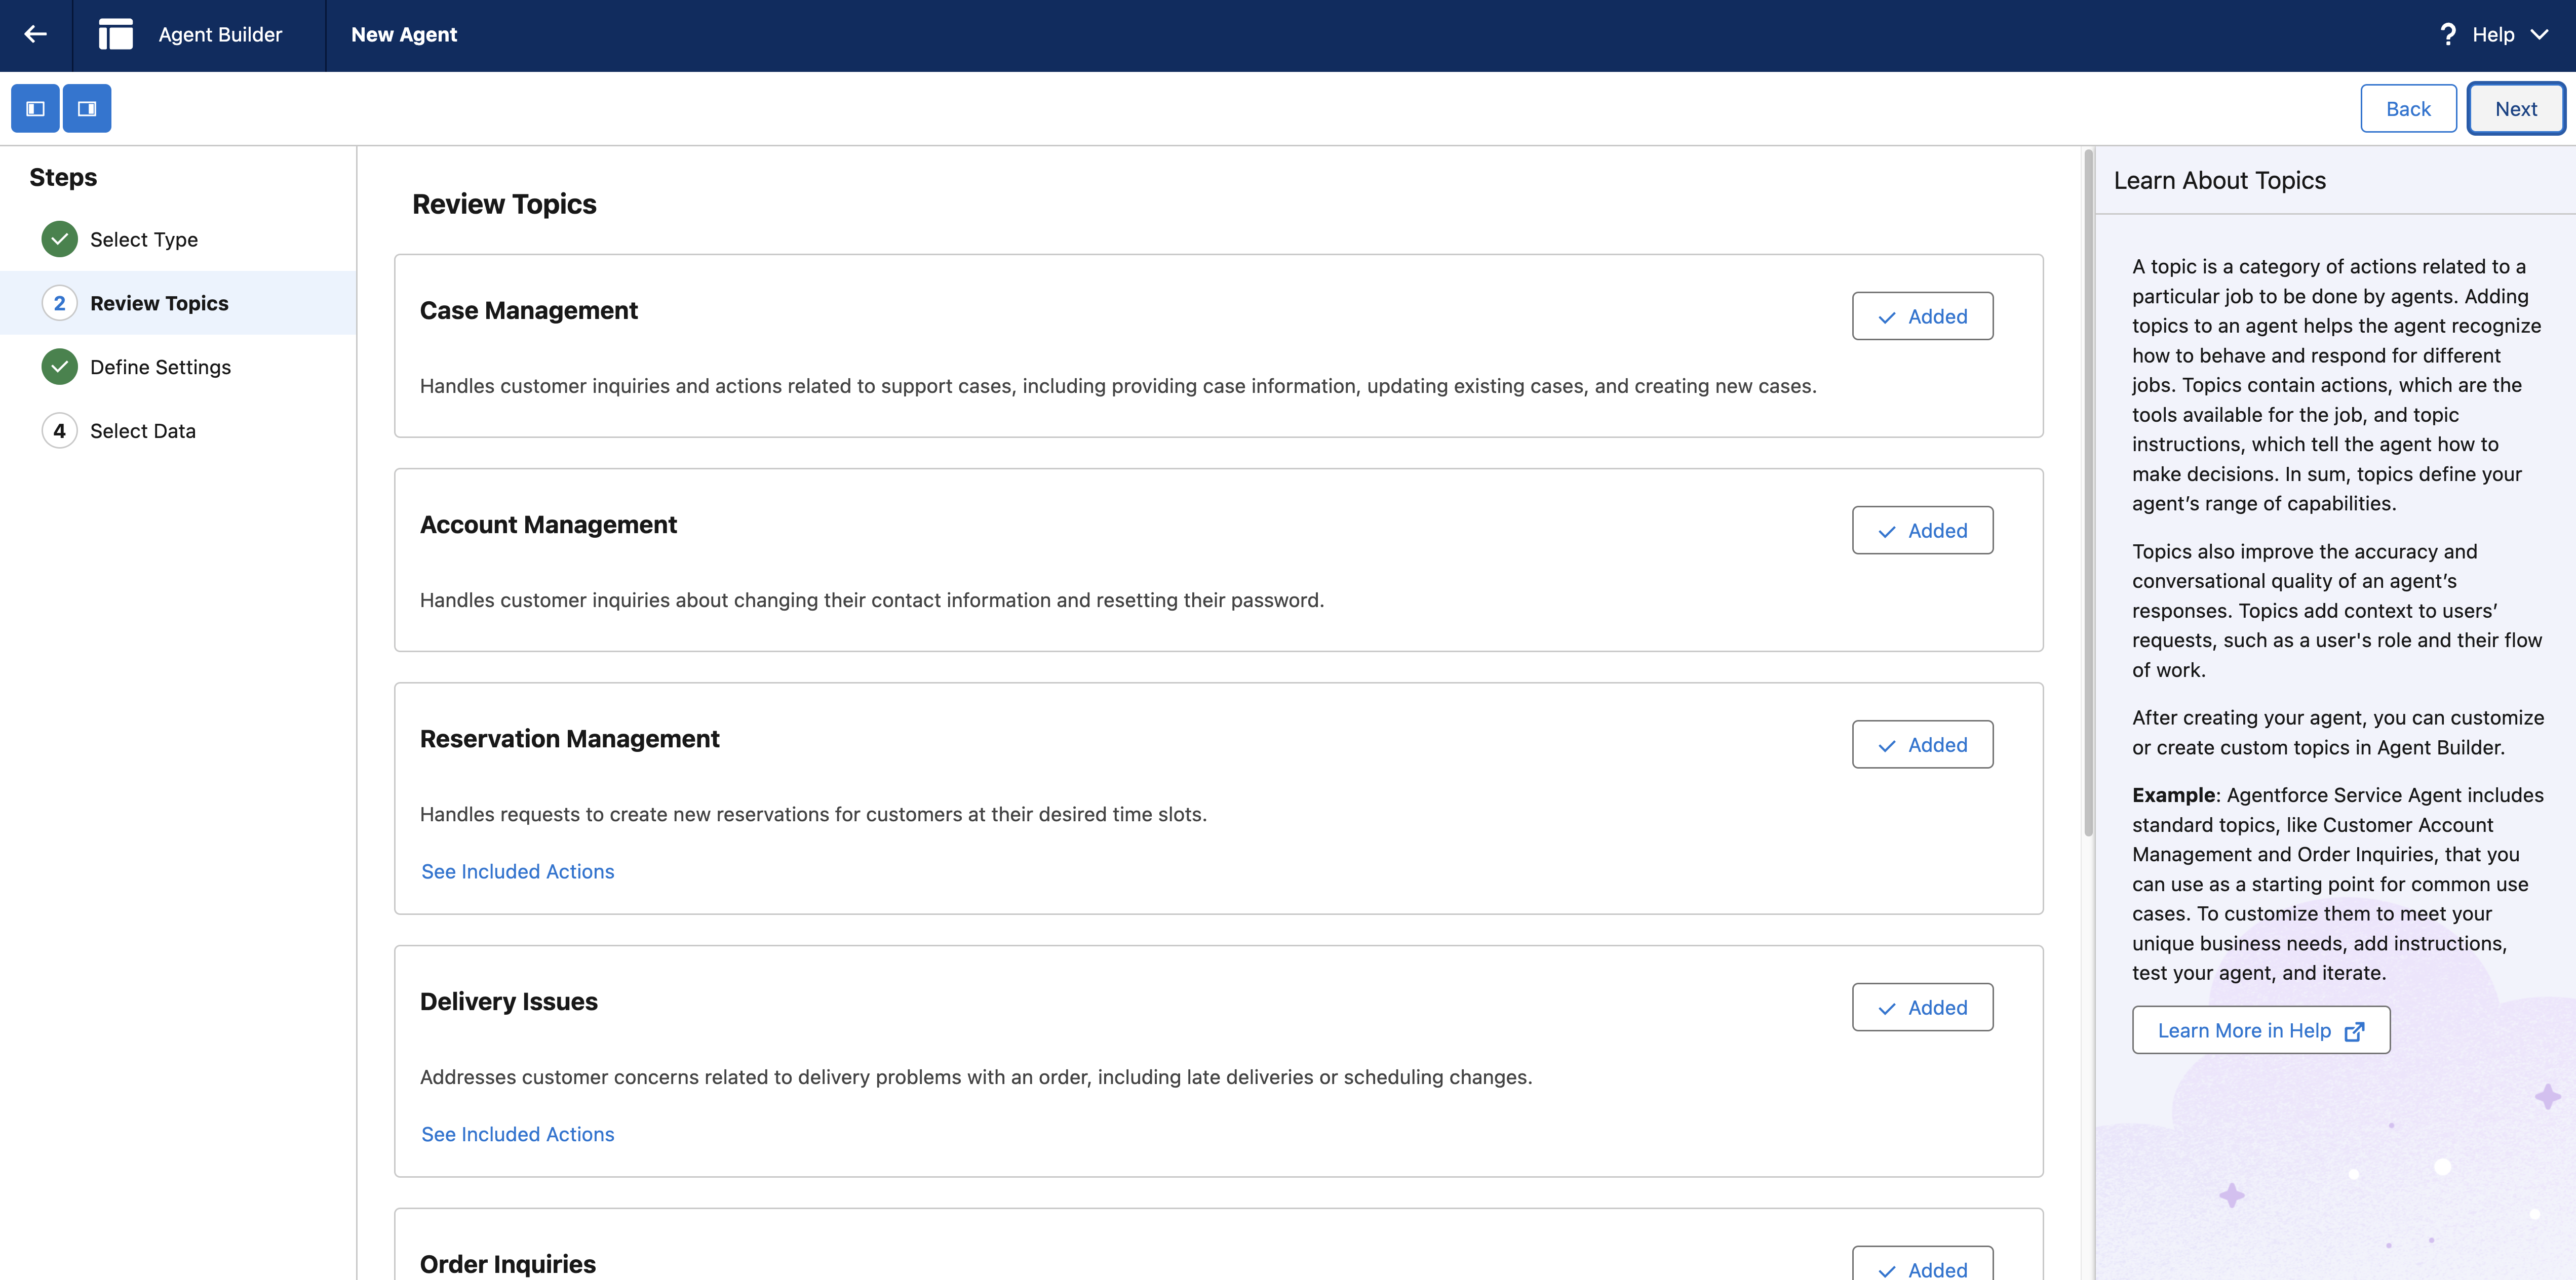Click the step 4 circle icon

[60, 431]
